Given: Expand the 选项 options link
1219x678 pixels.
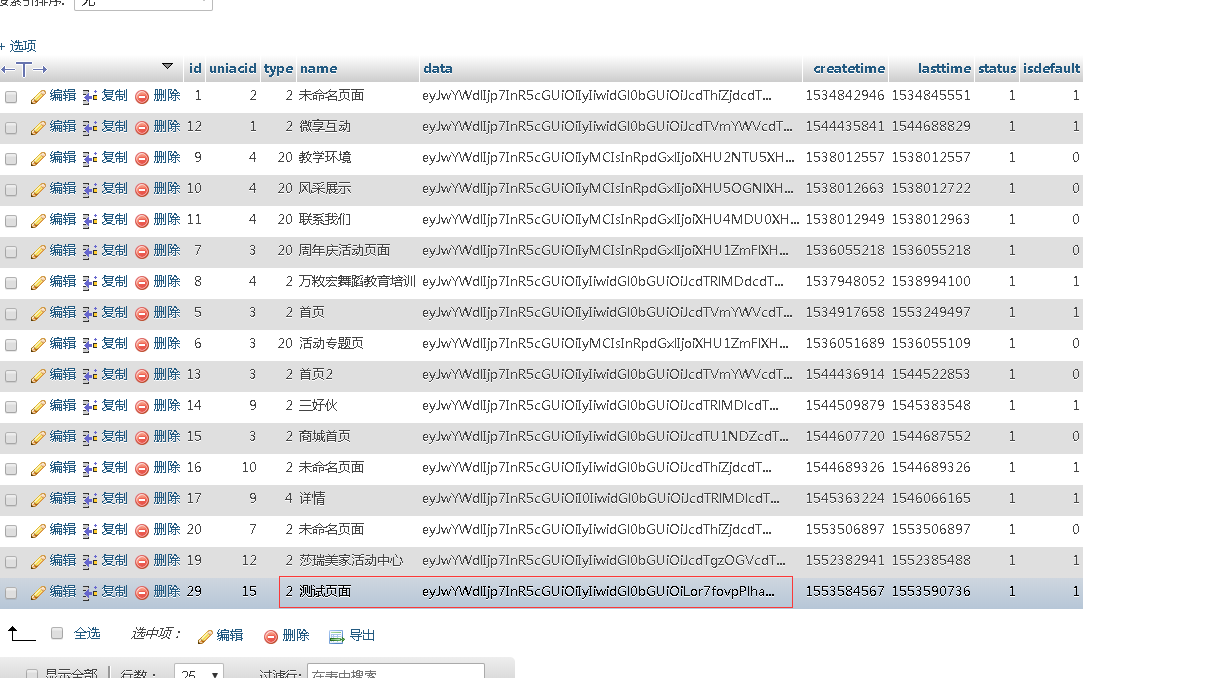Looking at the screenshot, I should point(20,46).
